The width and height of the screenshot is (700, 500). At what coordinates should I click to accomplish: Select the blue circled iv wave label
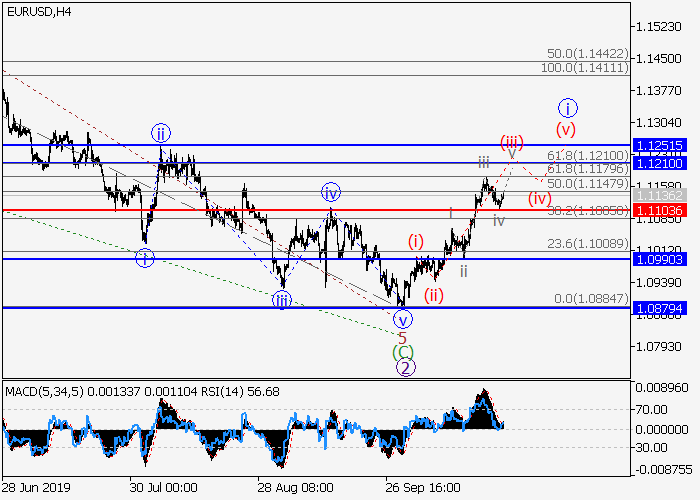[x=331, y=193]
